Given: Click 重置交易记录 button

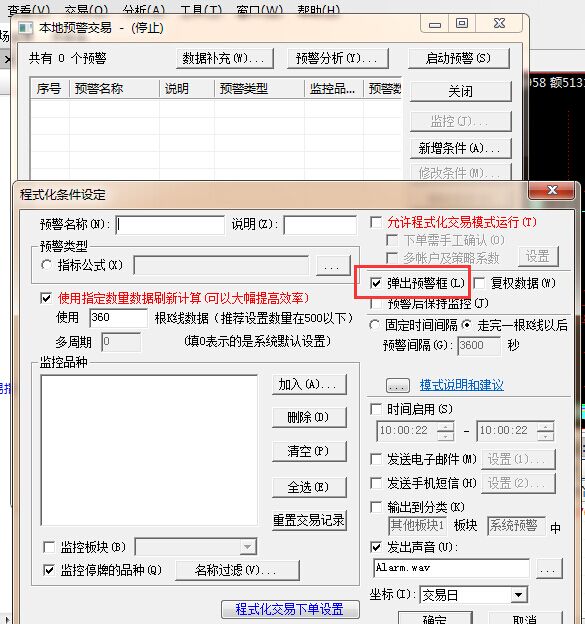Looking at the screenshot, I should [309, 521].
